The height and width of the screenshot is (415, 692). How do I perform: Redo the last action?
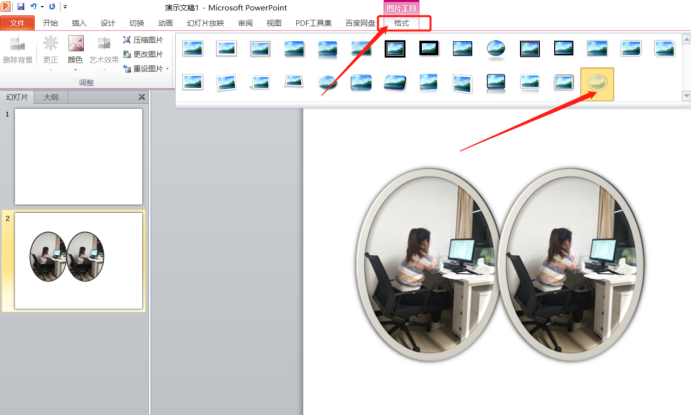(x=52, y=7)
